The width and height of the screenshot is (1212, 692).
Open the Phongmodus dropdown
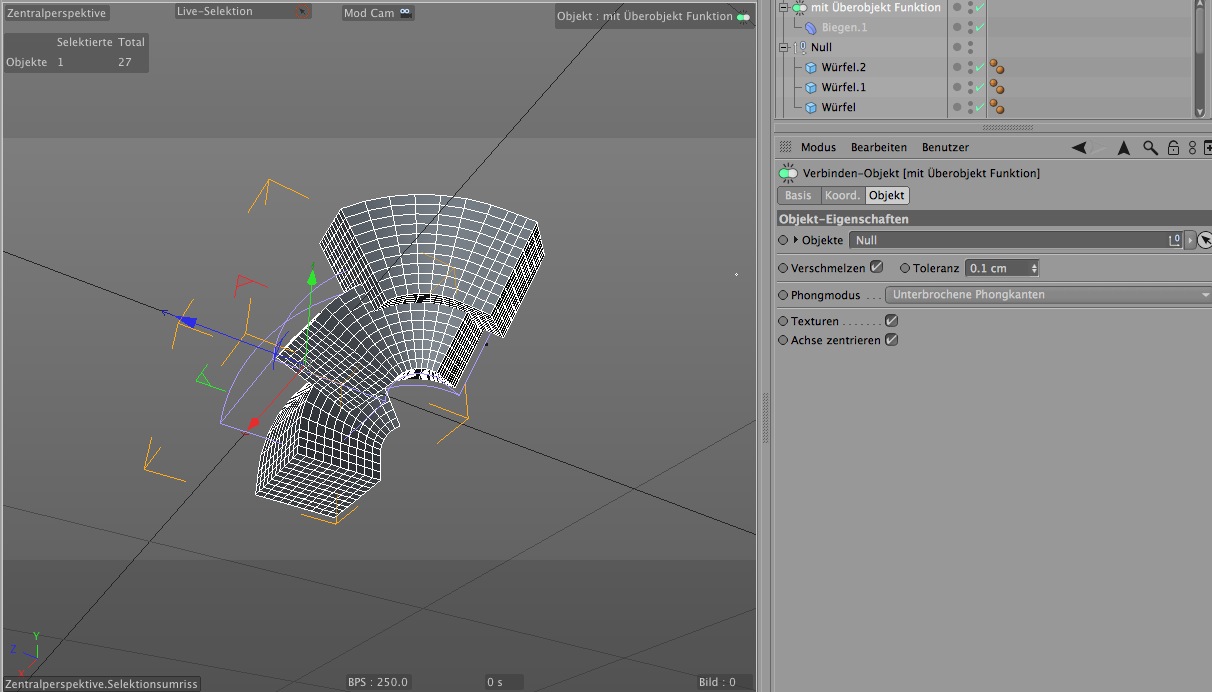tap(1047, 295)
